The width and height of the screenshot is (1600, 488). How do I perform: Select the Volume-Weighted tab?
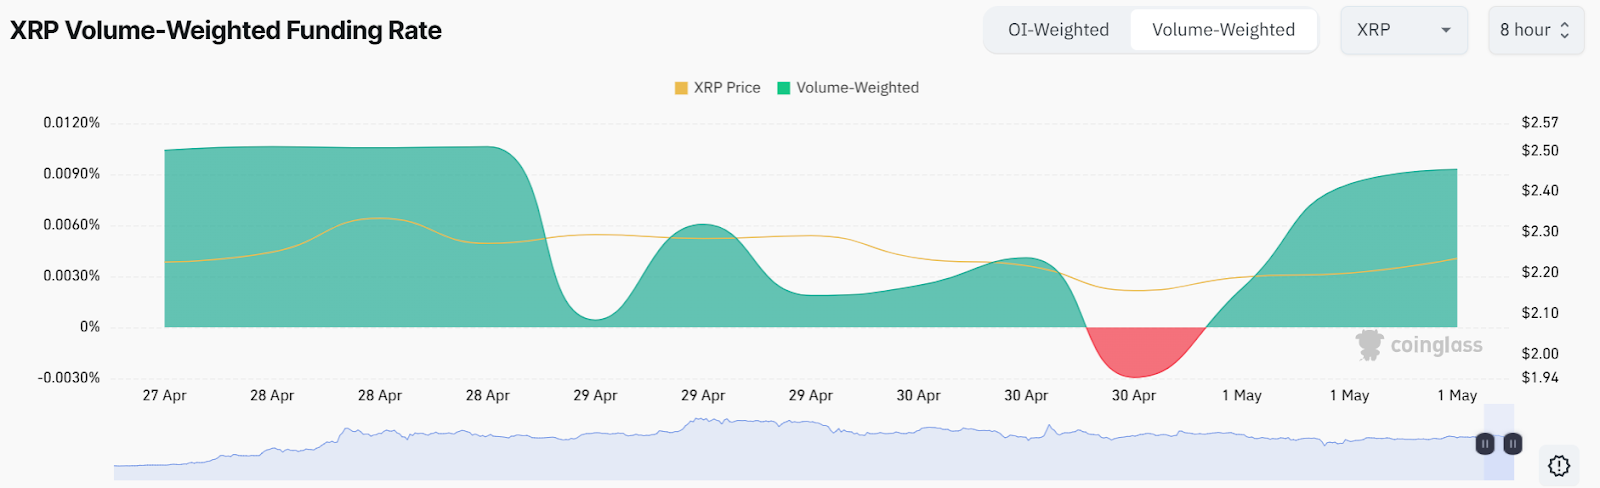tap(1223, 30)
